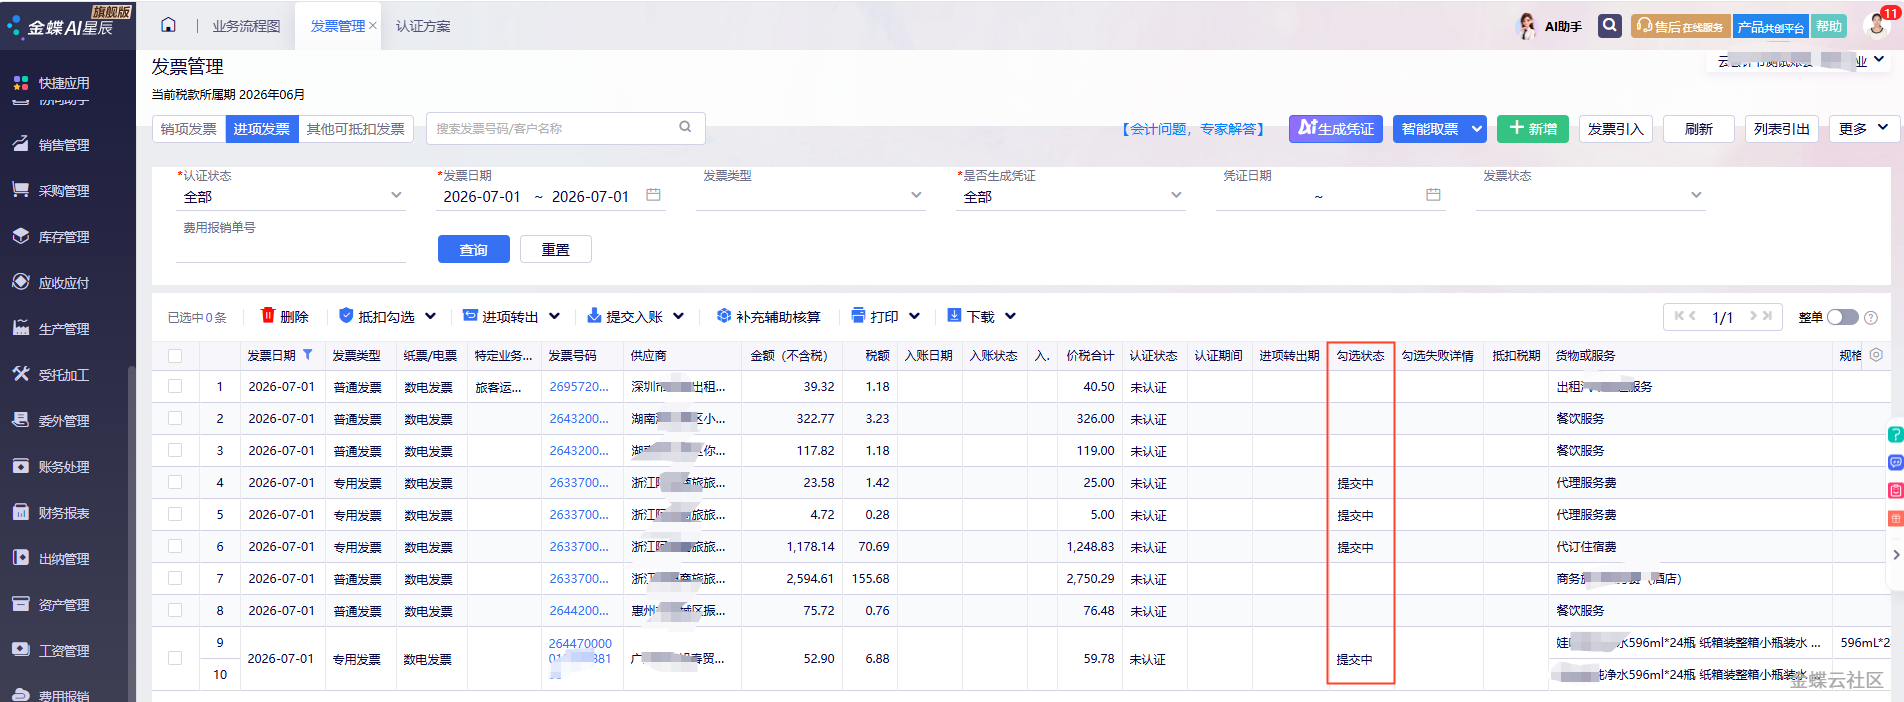1904x702 pixels.
Task: Click the 发票日期 column filter icon
Action: 308,355
